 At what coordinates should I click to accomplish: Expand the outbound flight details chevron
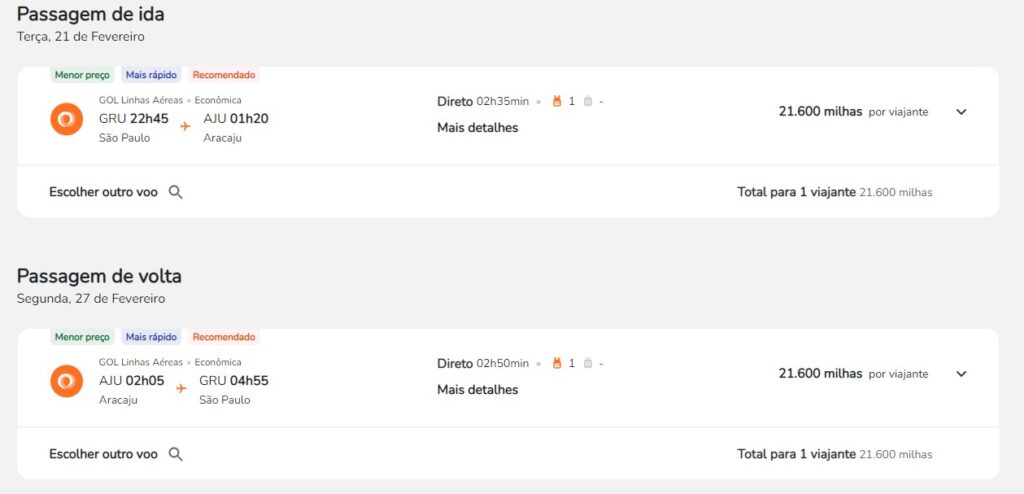tap(961, 112)
